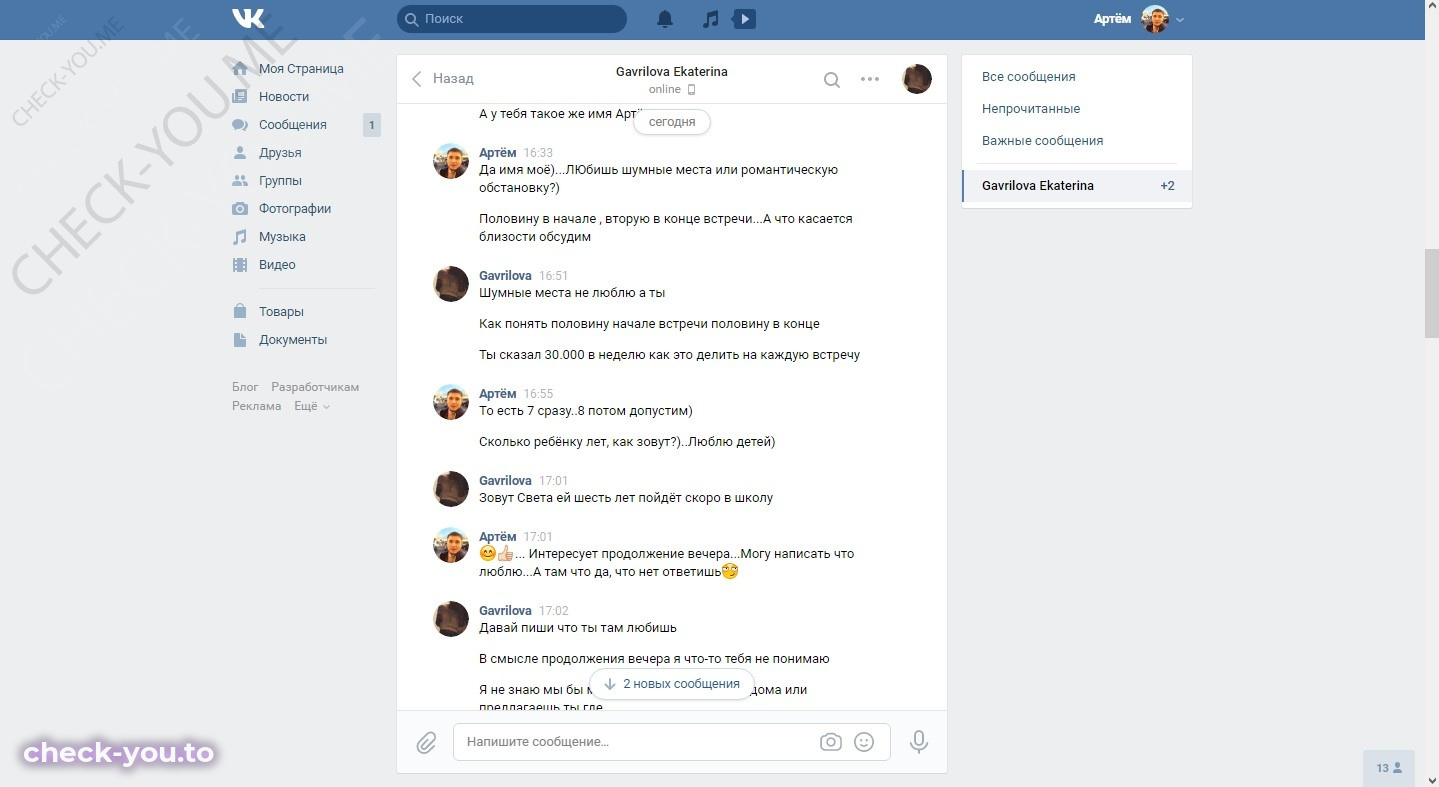Image resolution: width=1439 pixels, height=787 pixels.
Task: Expand Ещё footer dropdown
Action: coord(311,406)
